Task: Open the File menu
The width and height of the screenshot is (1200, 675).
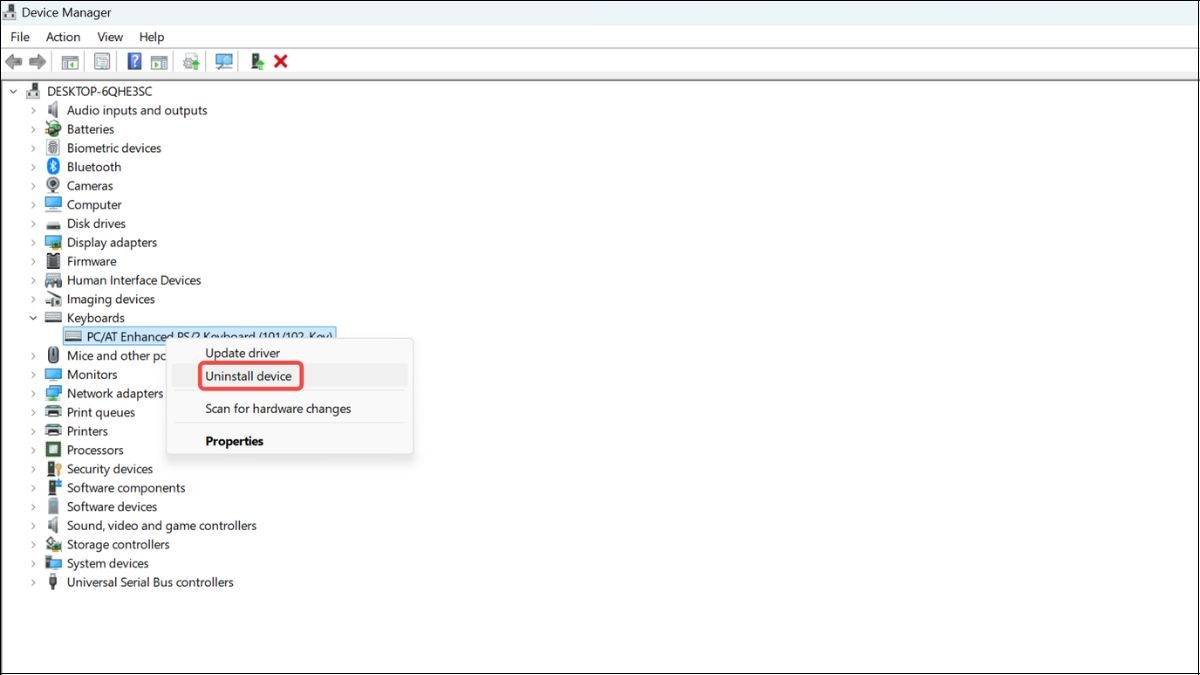Action: click(x=20, y=37)
